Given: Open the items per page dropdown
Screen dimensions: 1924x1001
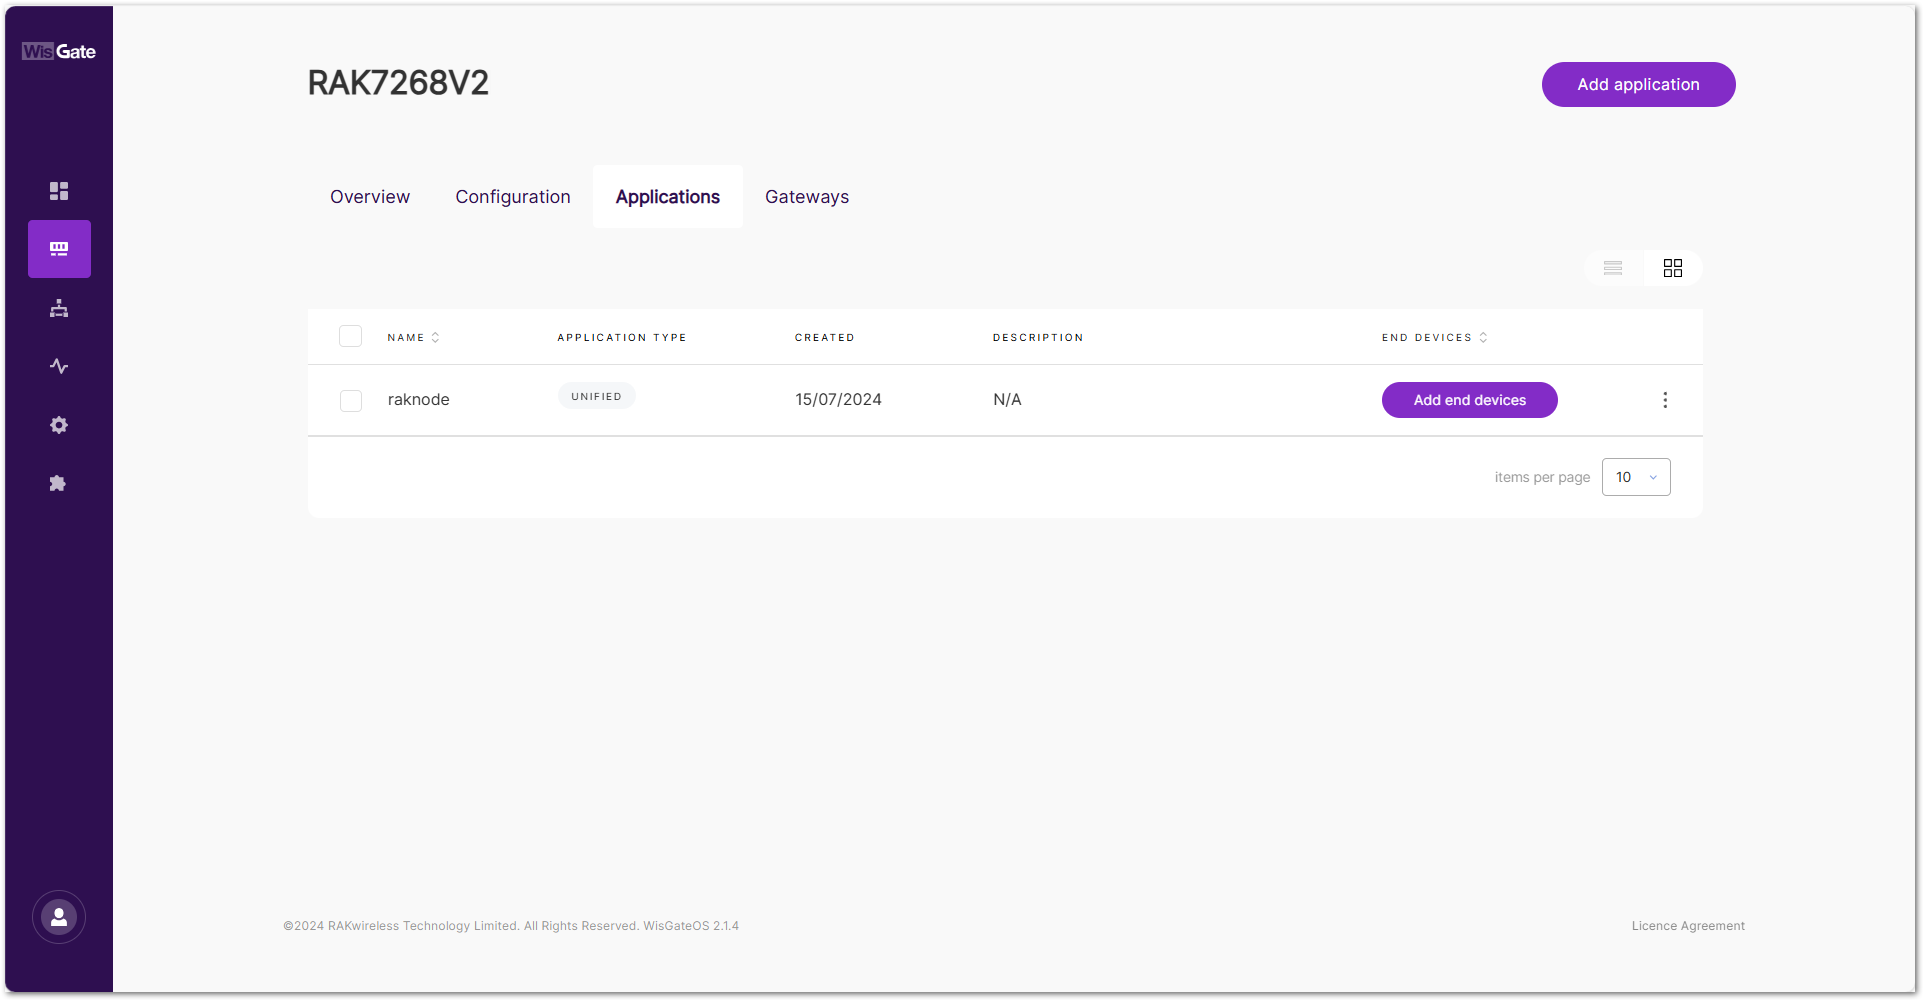Looking at the screenshot, I should coord(1636,477).
